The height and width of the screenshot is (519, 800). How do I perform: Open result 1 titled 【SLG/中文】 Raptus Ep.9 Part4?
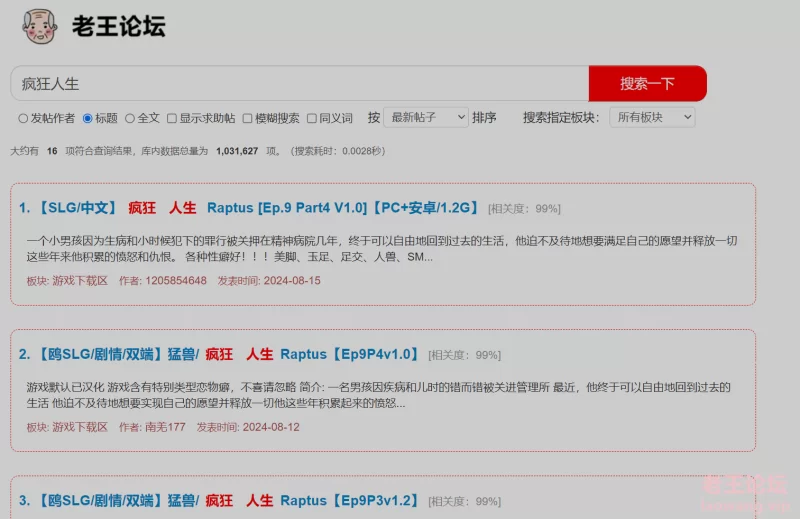[249, 208]
